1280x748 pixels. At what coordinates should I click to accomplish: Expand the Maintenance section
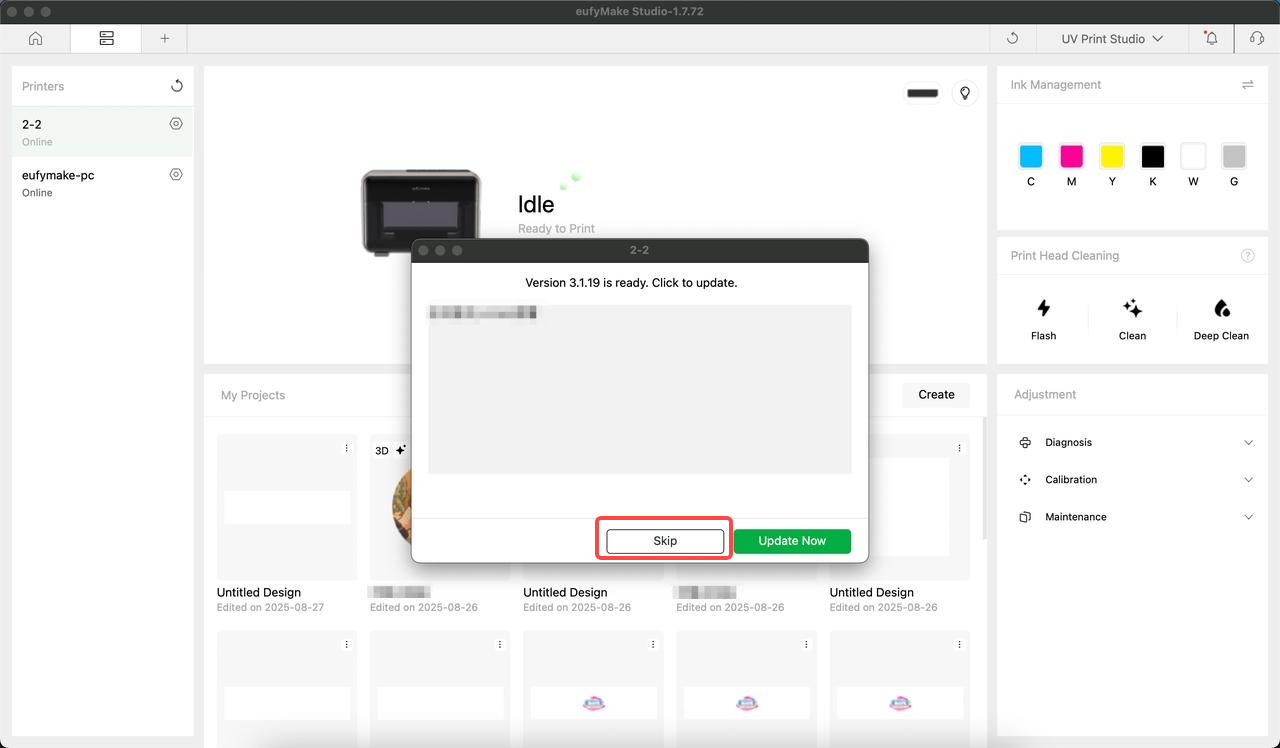(1134, 517)
